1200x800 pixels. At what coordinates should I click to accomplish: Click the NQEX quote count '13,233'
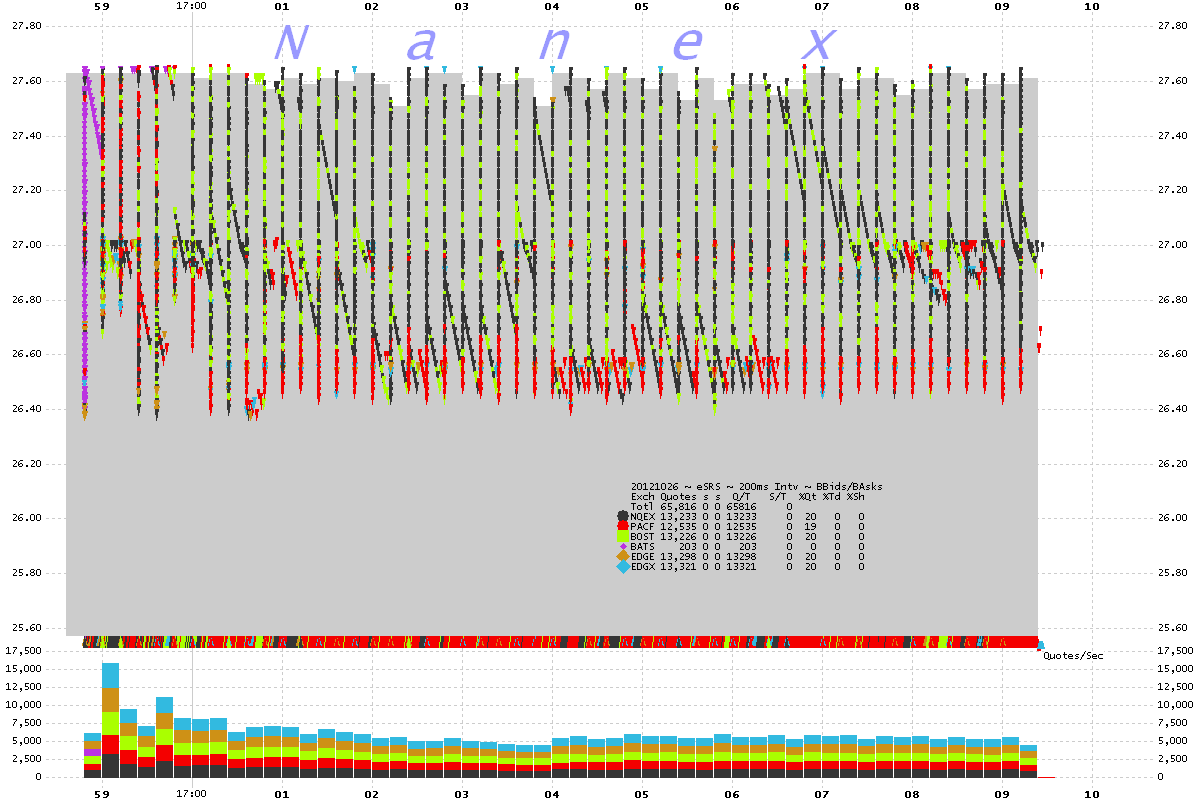coord(677,516)
